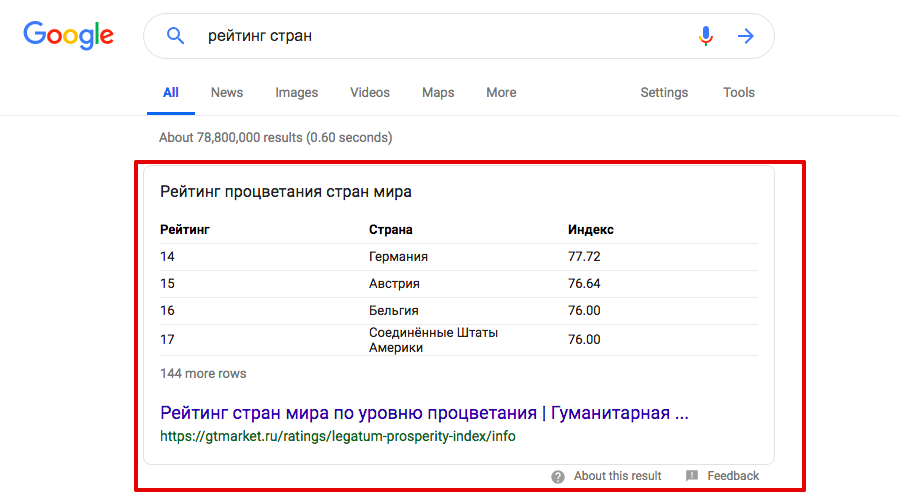
Task: Go to the Videos tab
Action: point(370,92)
